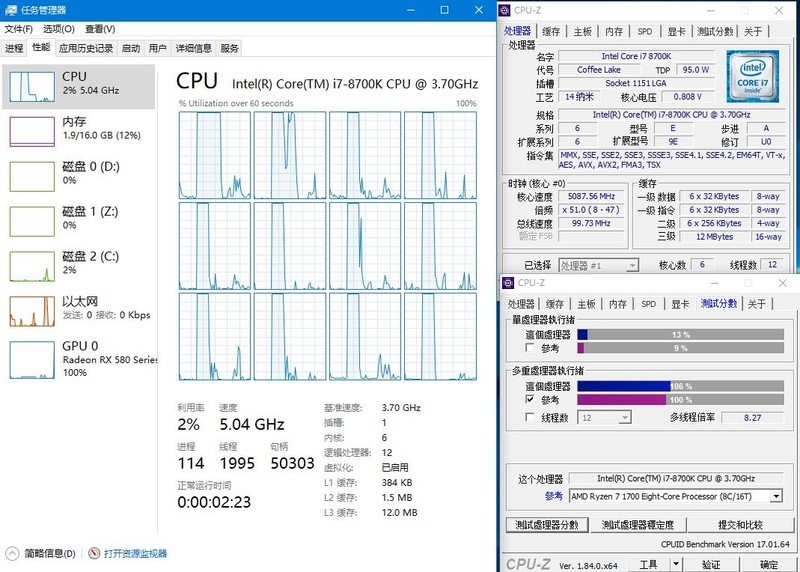Open 主板 tab in upper CPU-Z window
This screenshot has height=572, width=800.
point(582,32)
